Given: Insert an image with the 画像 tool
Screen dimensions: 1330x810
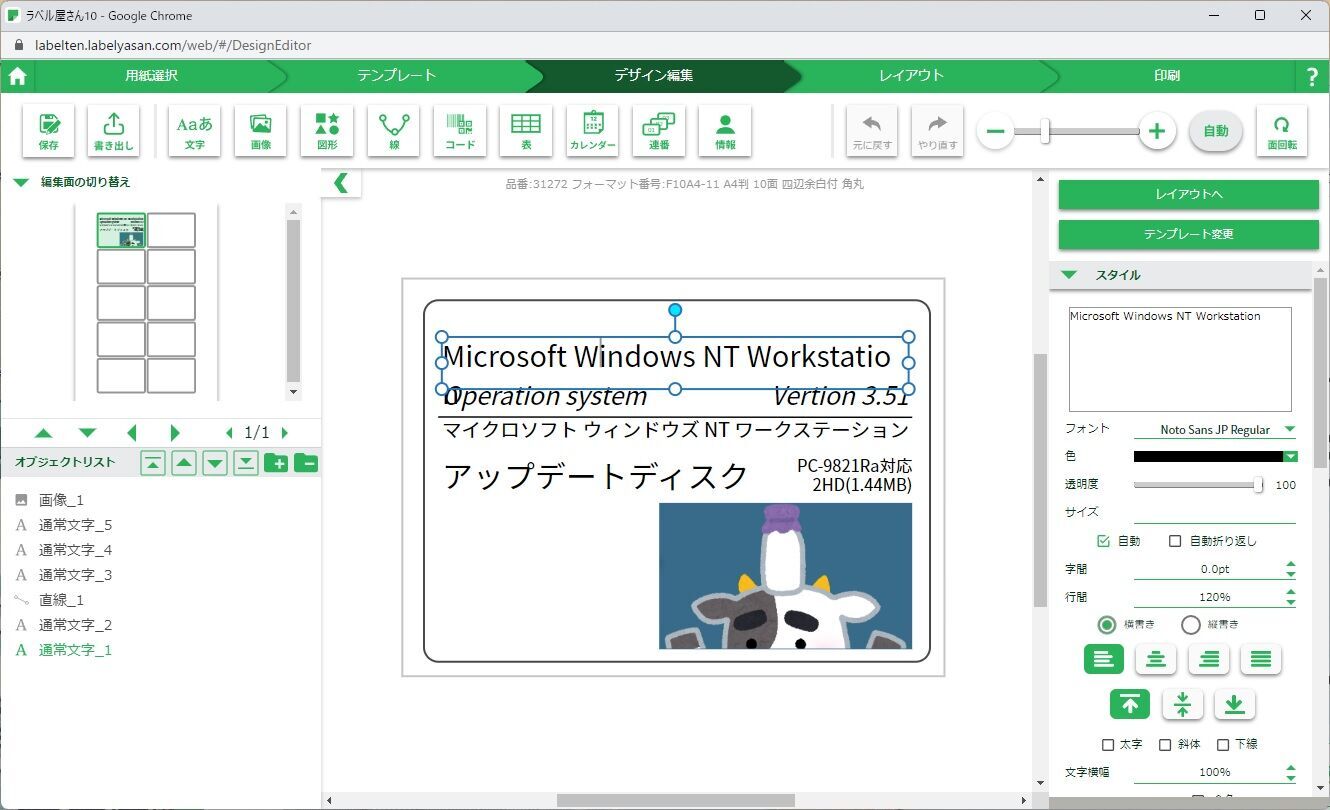Looking at the screenshot, I should 261,131.
